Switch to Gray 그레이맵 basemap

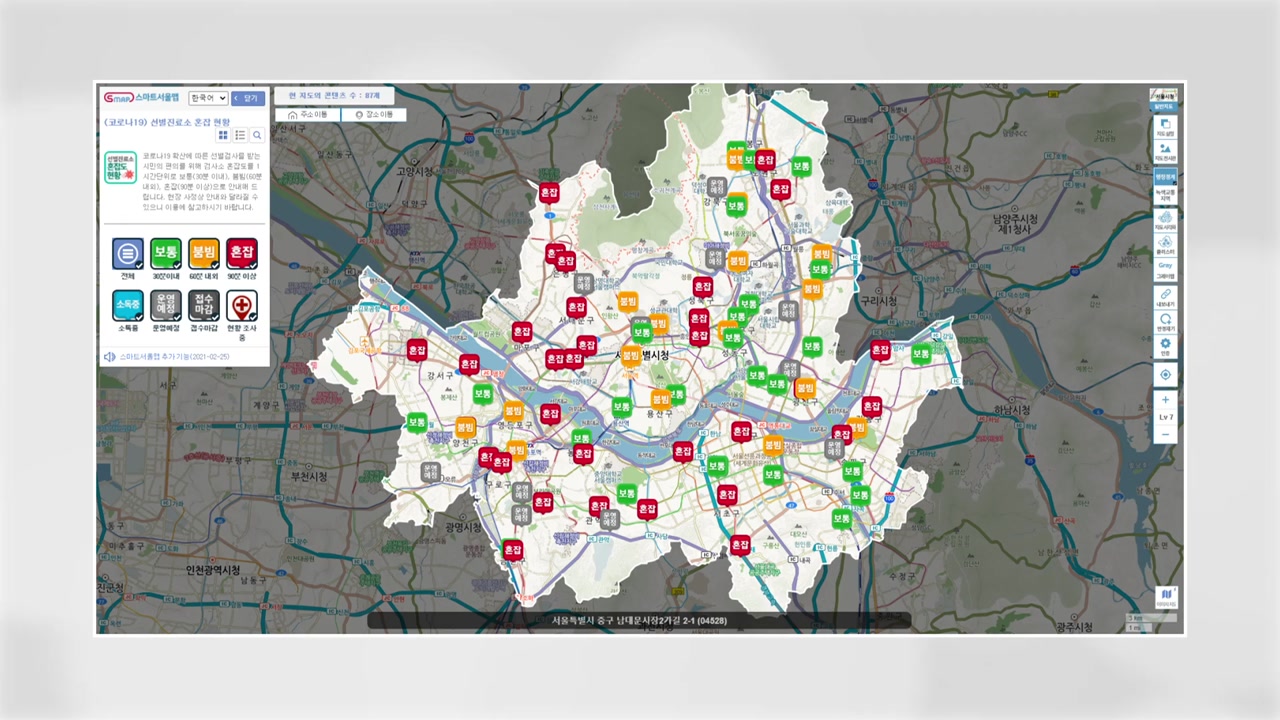1165,270
